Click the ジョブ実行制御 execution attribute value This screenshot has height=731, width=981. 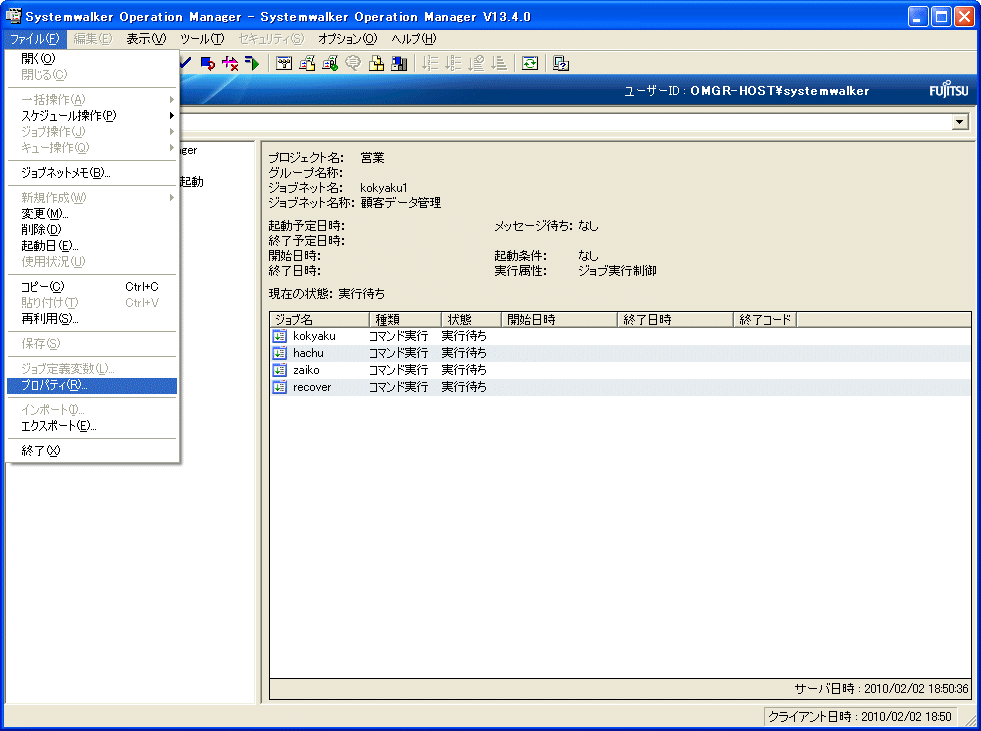pyautogui.click(x=618, y=271)
